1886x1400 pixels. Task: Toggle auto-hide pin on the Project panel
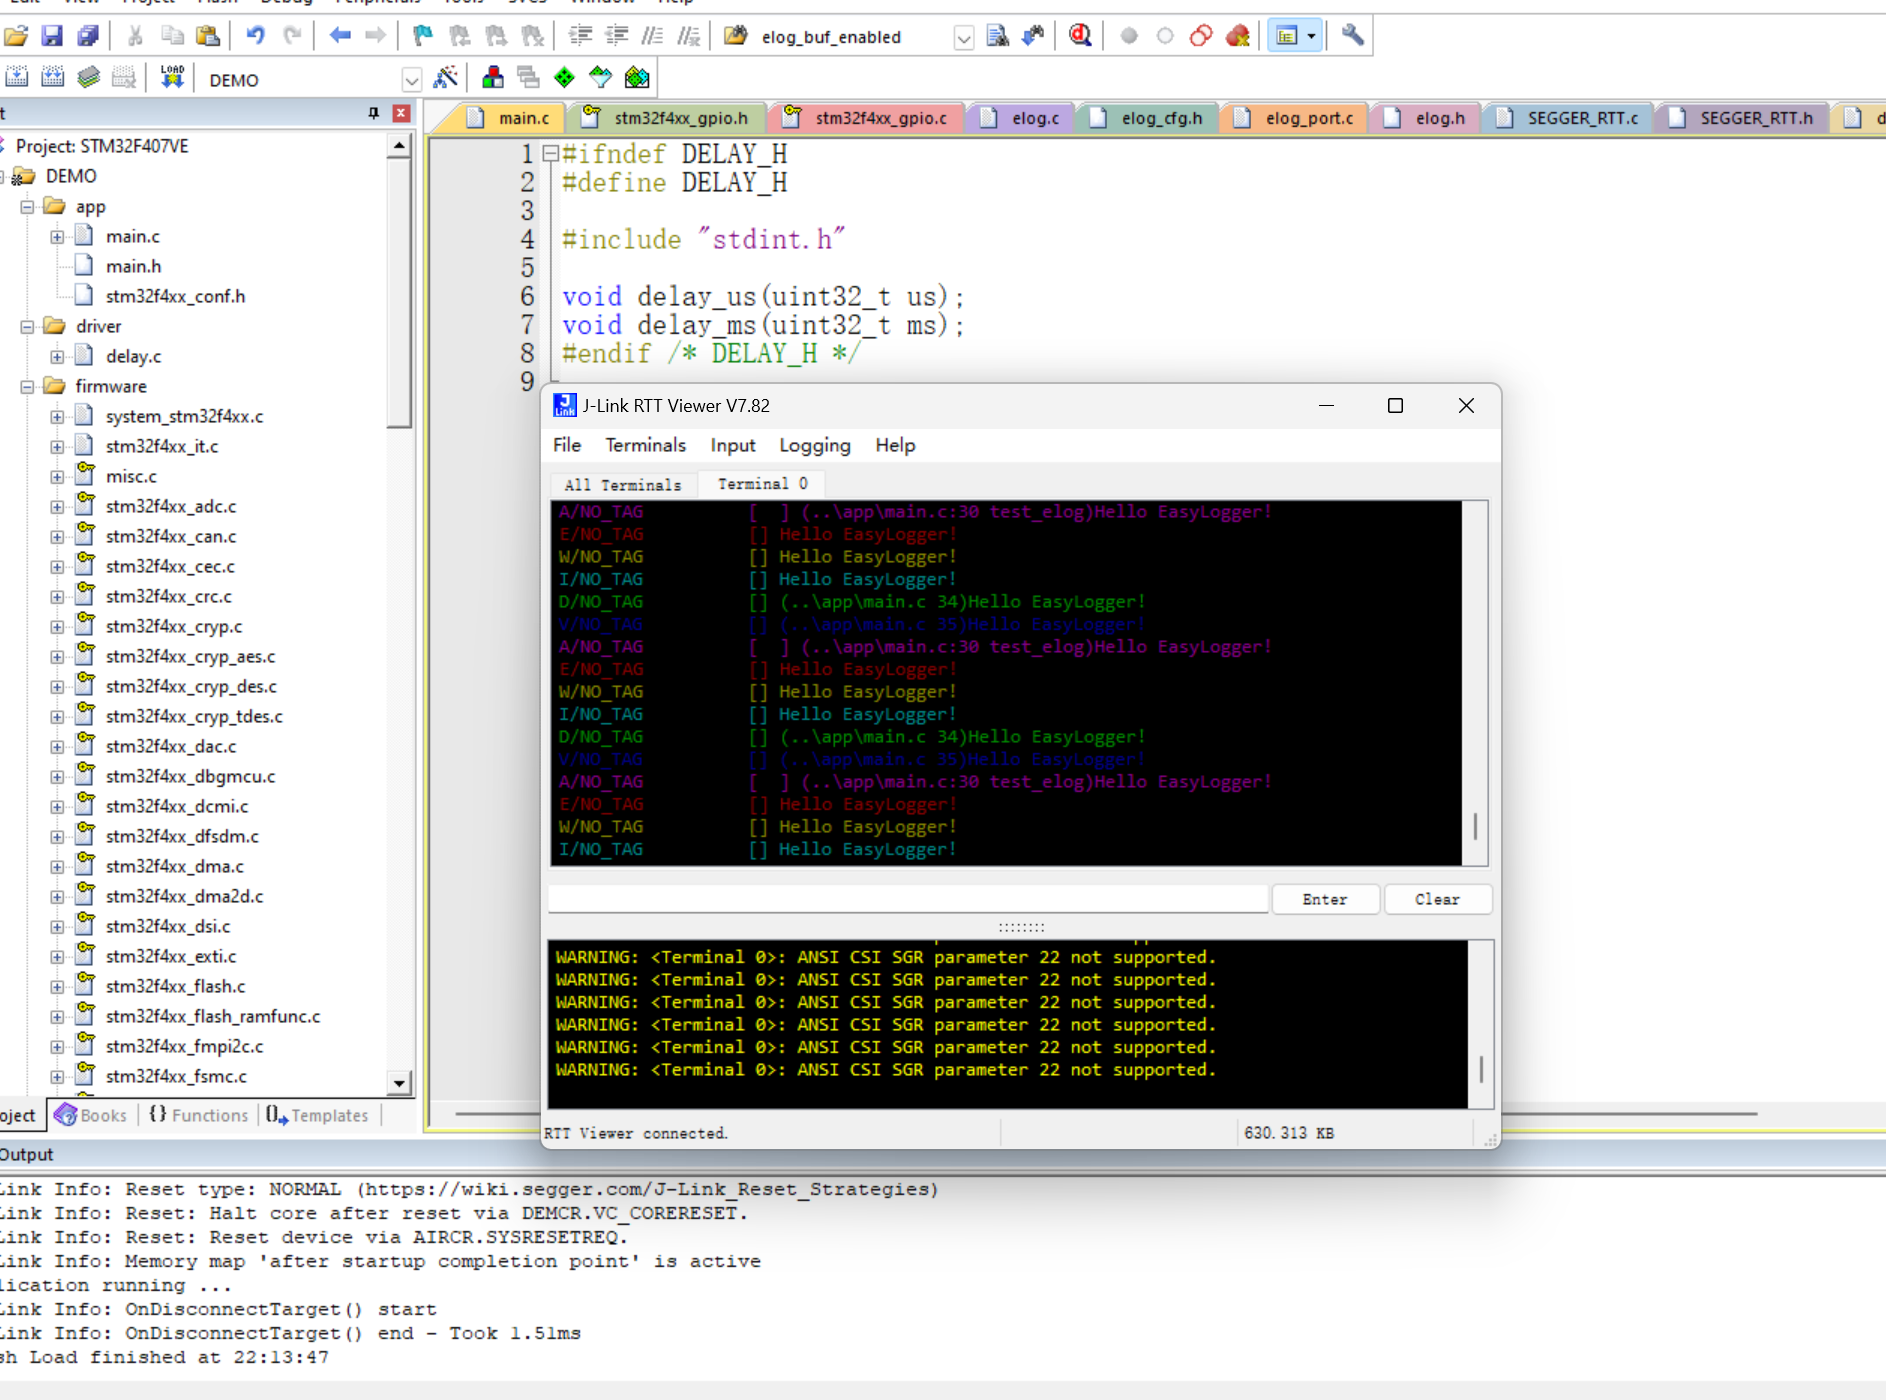pyautogui.click(x=374, y=113)
